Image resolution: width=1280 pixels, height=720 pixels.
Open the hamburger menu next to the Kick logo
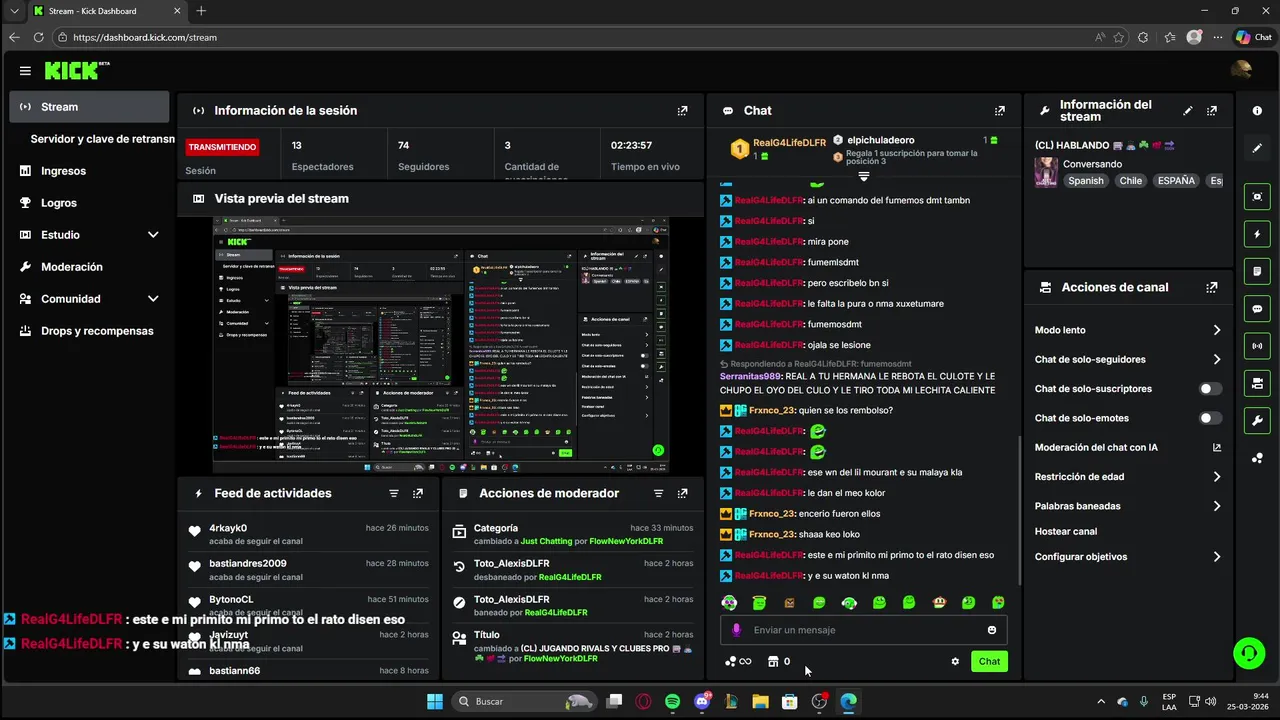click(x=25, y=71)
